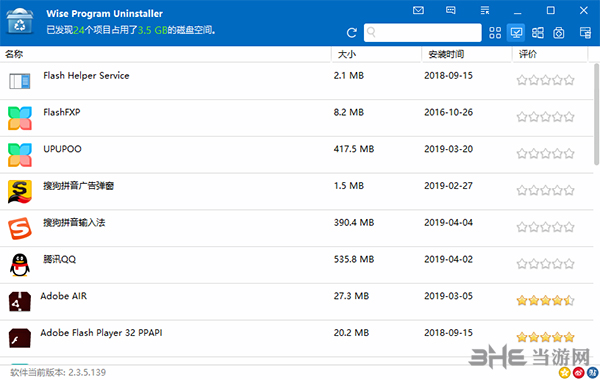
Task: Select the desktop programs view icon
Action: point(516,33)
